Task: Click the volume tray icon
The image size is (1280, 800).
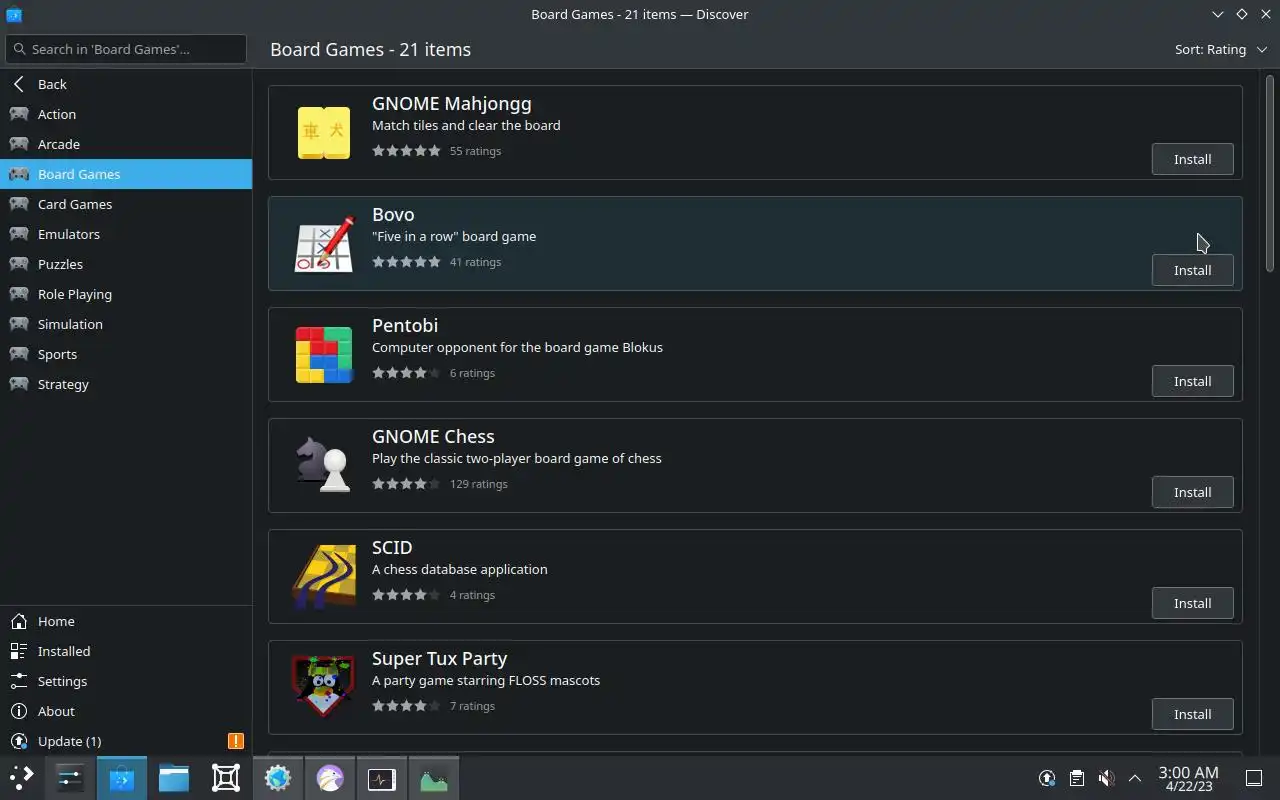Action: click(x=1106, y=778)
